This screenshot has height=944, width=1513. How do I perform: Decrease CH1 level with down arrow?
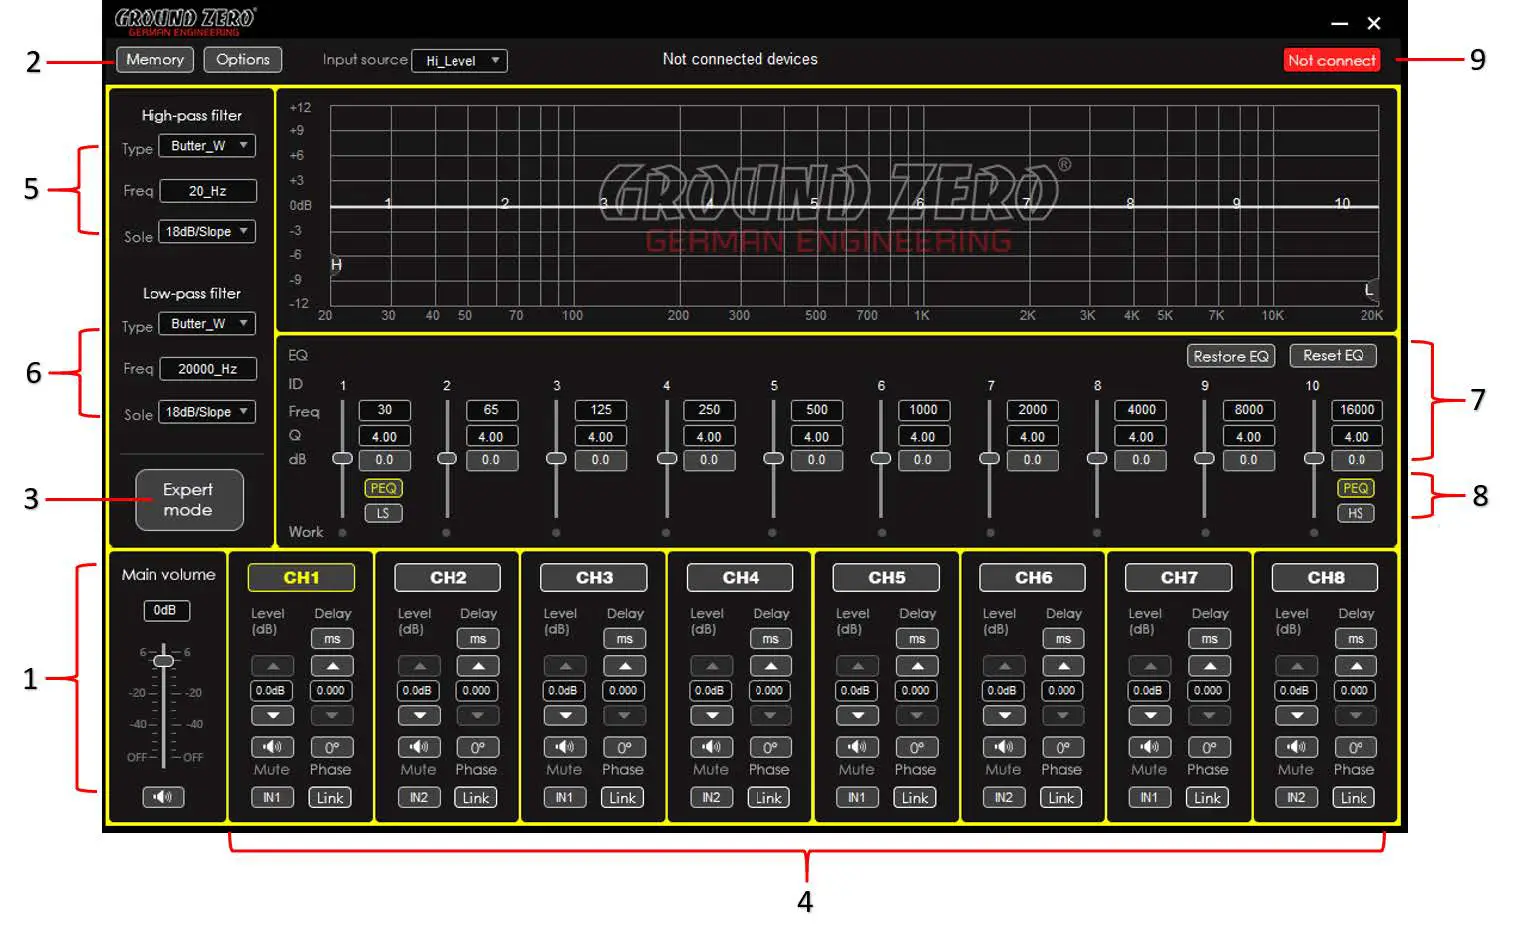[x=272, y=715]
